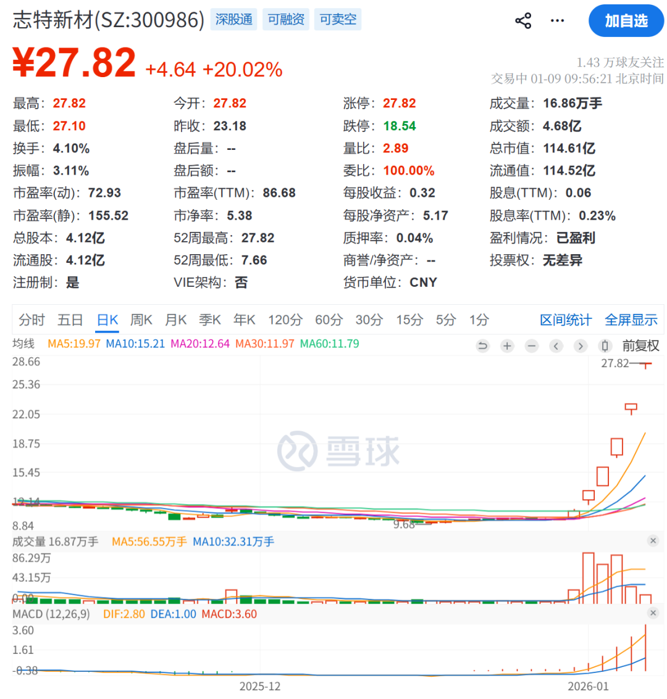The width and height of the screenshot is (667, 699).
Task: Zoom in the K-line chart
Action: 507,346
